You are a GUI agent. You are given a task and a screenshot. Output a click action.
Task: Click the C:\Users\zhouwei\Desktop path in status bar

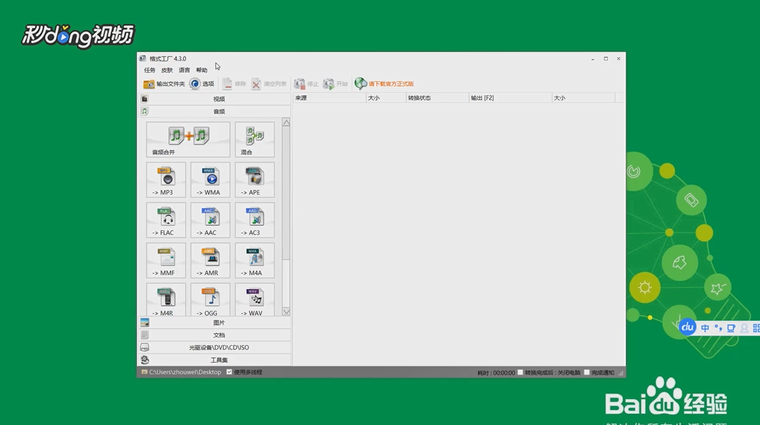tap(185, 372)
